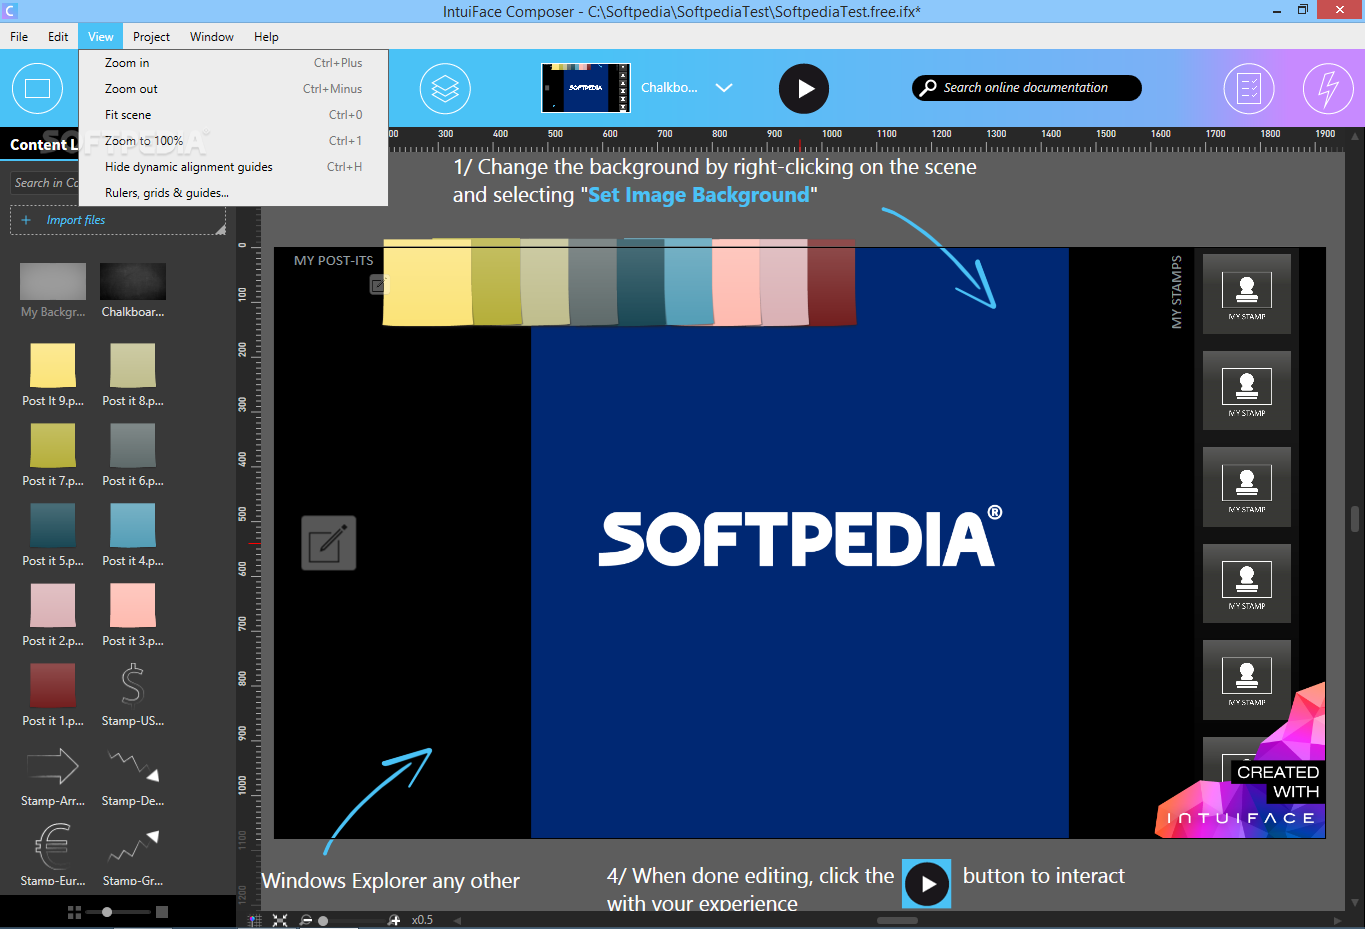Open the Chalkbo... scene name dropdown
The width and height of the screenshot is (1365, 929).
tap(669, 88)
